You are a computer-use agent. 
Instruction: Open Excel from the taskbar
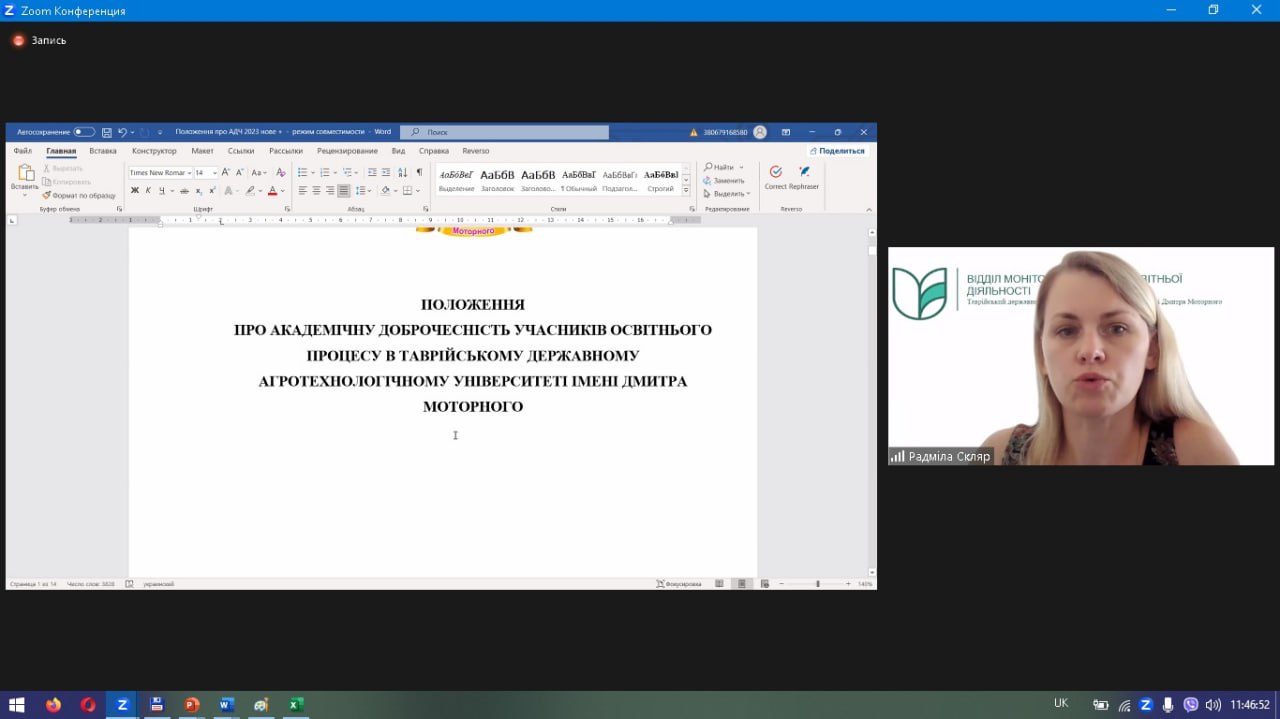click(x=296, y=704)
